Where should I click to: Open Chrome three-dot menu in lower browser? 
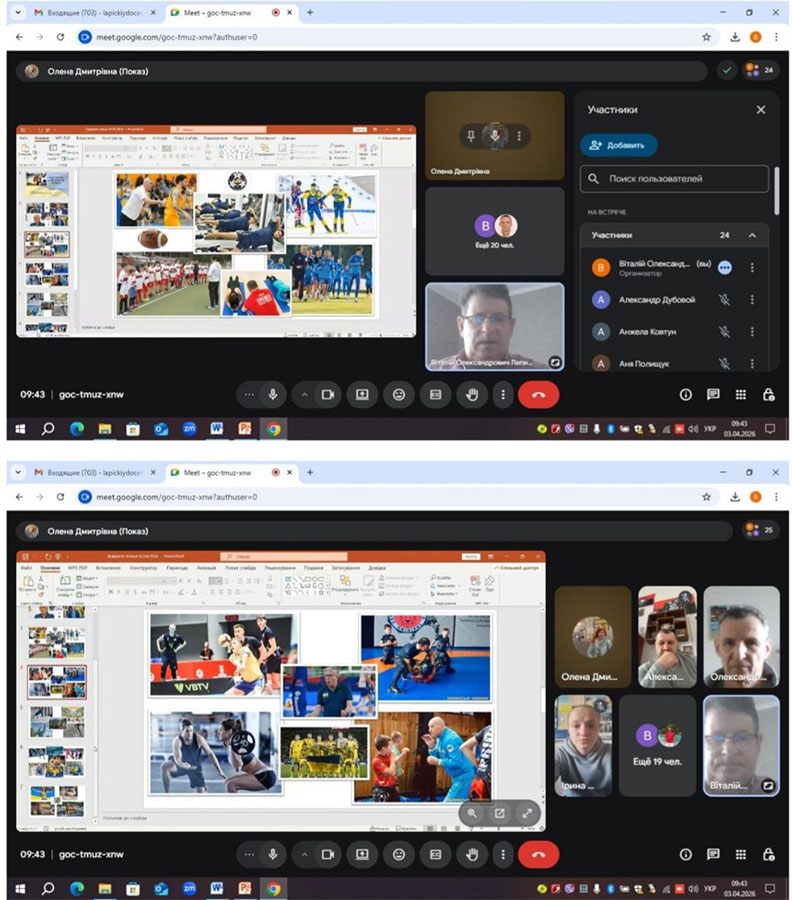coord(776,496)
